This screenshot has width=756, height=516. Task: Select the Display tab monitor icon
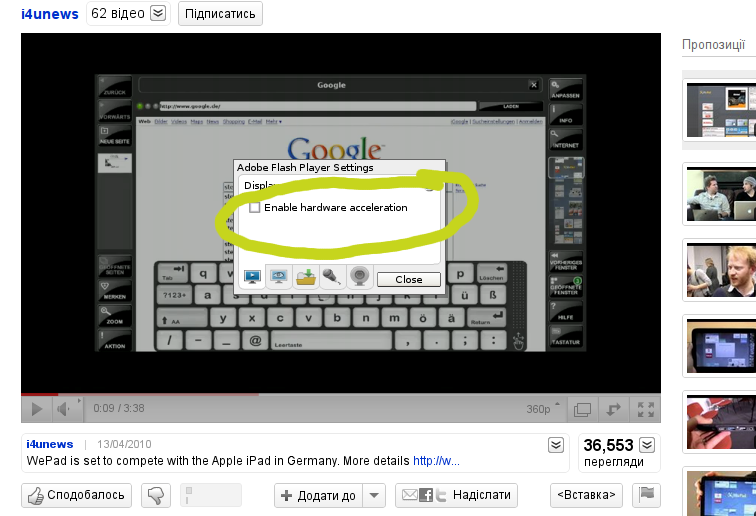252,276
